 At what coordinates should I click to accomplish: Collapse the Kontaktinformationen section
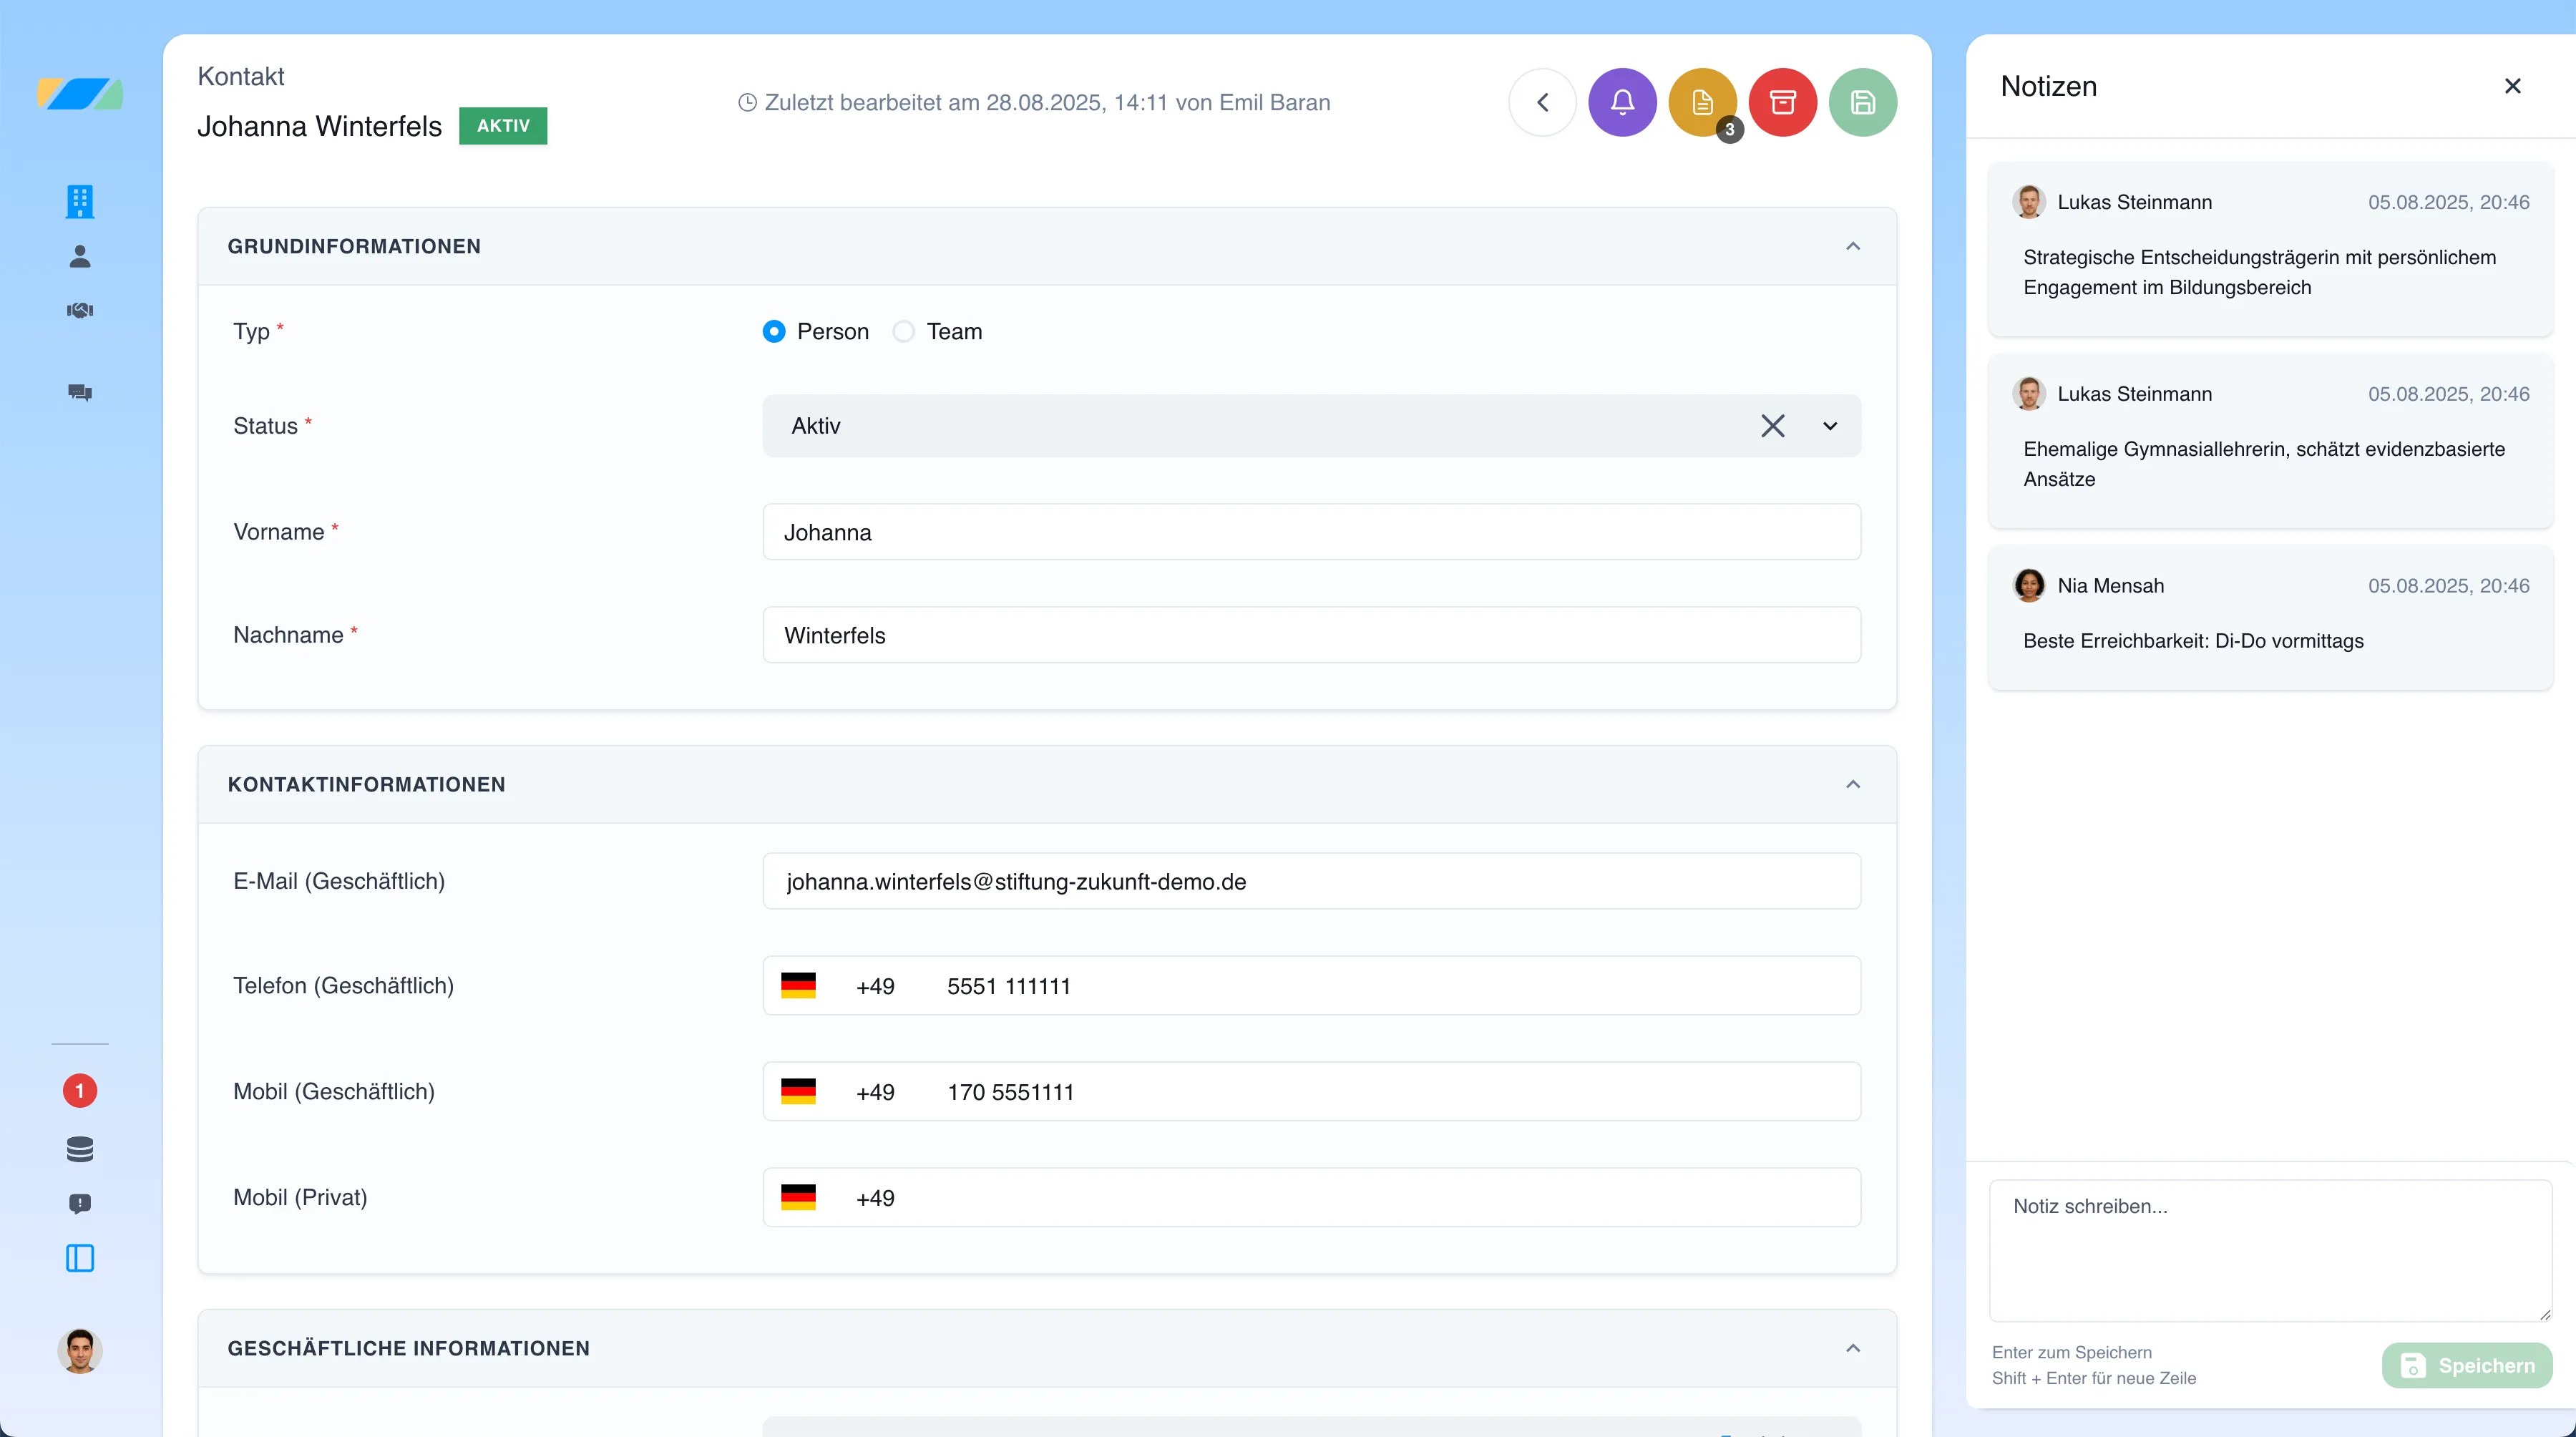(x=1853, y=784)
